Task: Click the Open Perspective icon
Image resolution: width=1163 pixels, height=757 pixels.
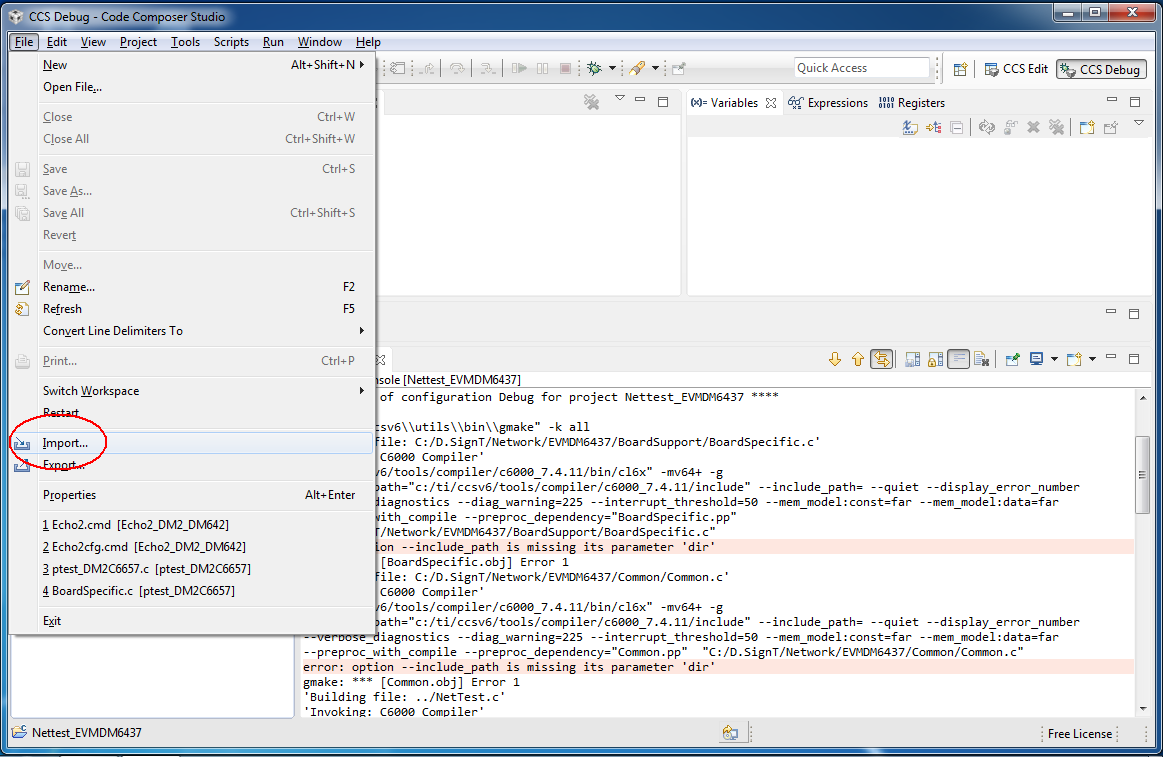Action: 961,69
